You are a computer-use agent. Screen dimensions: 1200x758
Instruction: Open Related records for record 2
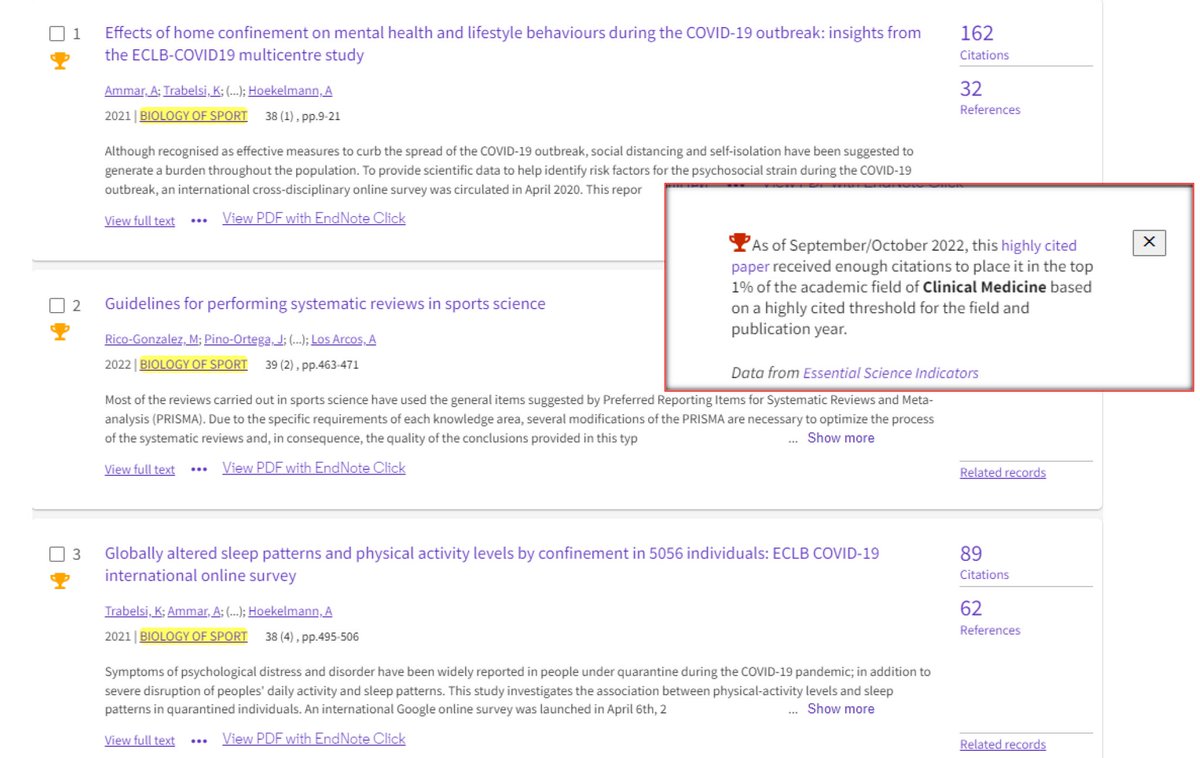(1003, 473)
